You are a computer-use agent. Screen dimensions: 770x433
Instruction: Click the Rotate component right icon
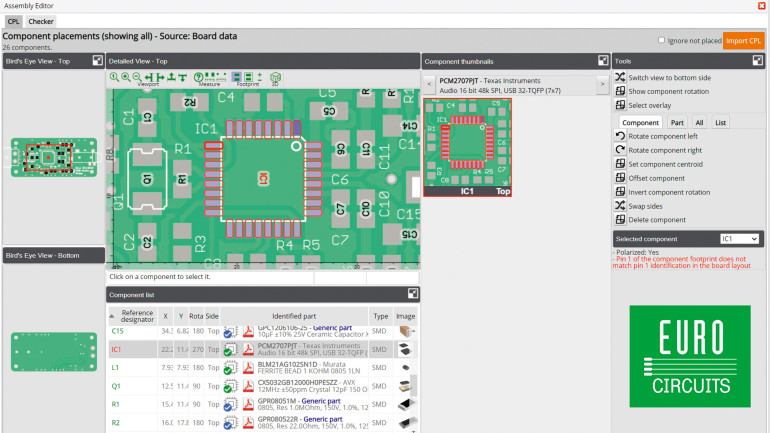[620, 150]
